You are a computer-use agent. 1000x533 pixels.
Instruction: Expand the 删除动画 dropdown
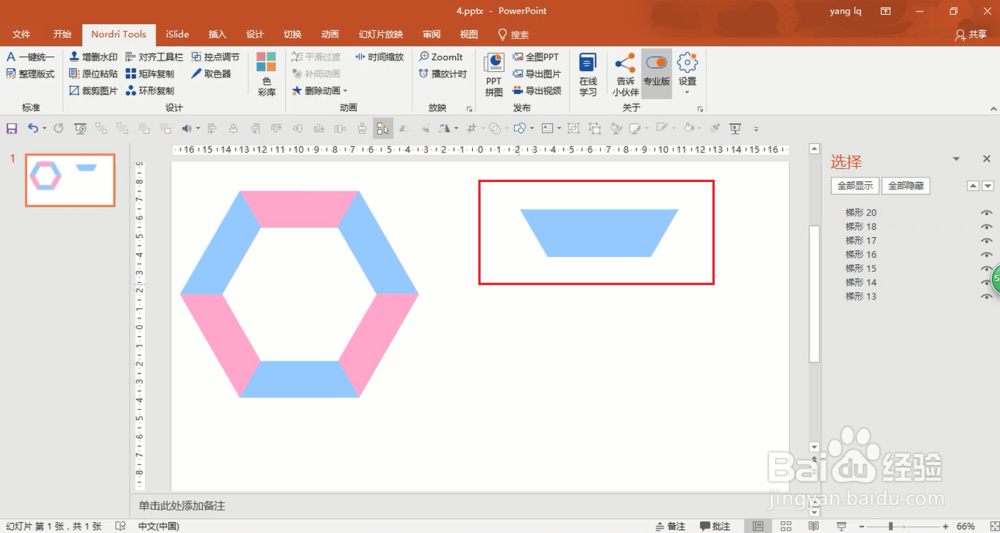click(320, 91)
